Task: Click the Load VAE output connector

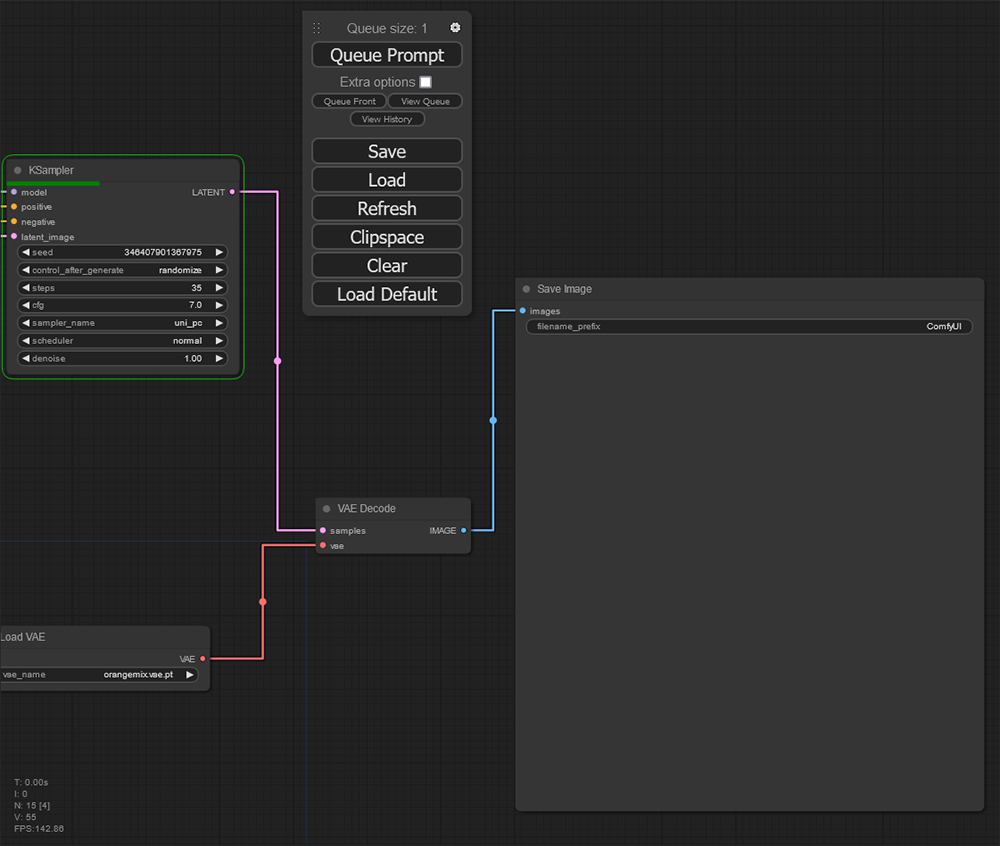Action: click(x=203, y=659)
